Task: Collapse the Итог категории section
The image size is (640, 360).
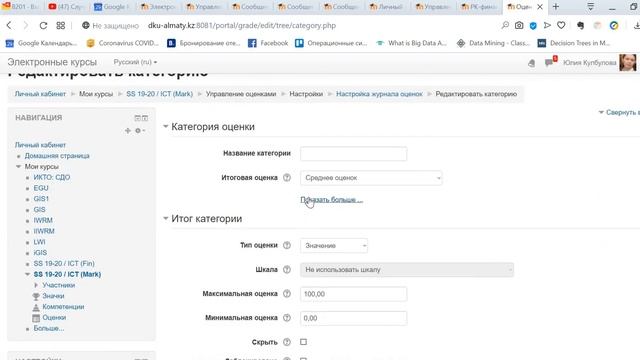Action: [x=166, y=219]
